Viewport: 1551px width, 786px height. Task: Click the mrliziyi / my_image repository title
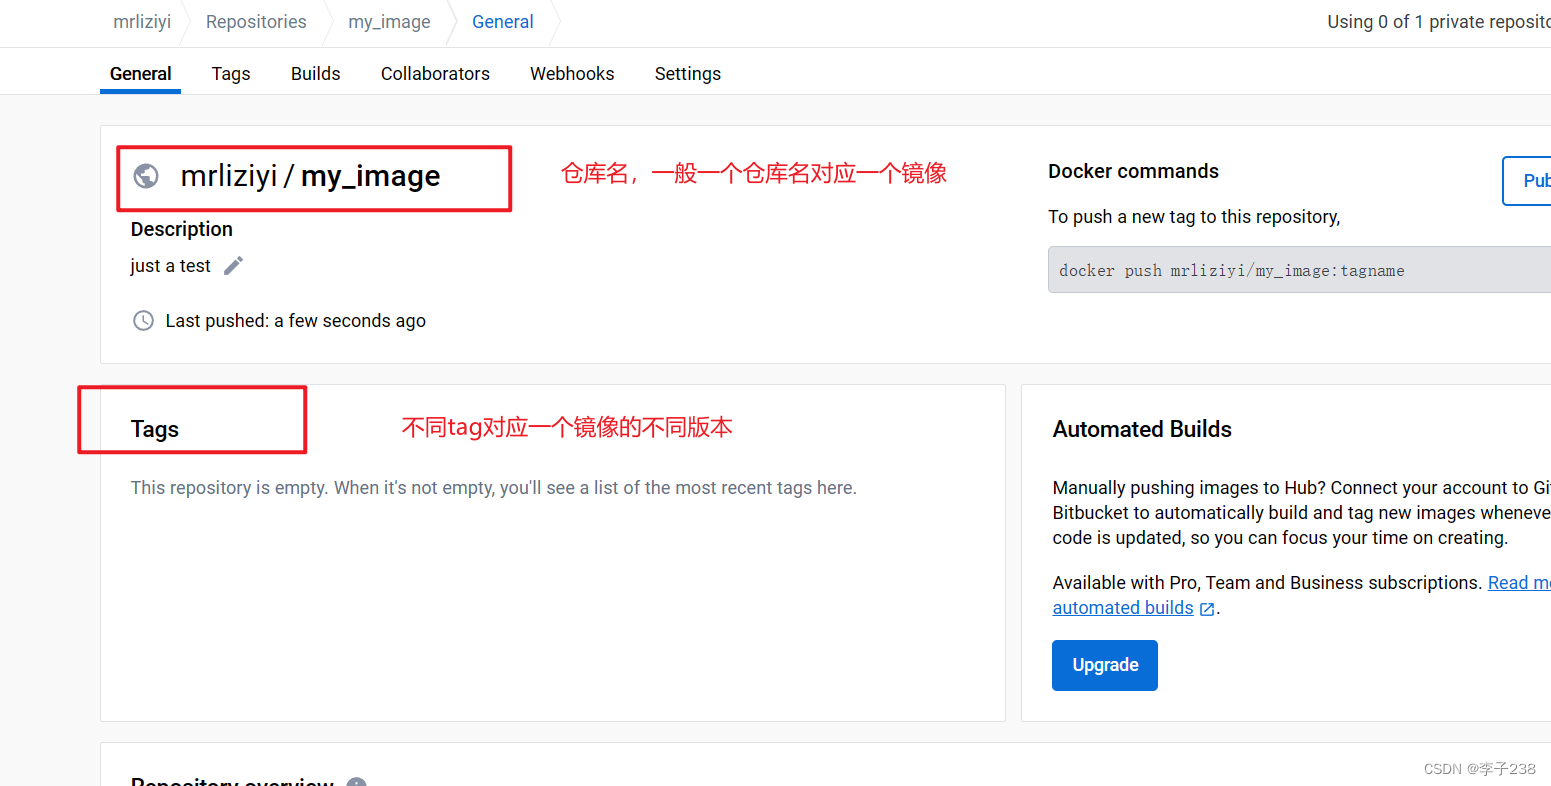click(x=310, y=176)
